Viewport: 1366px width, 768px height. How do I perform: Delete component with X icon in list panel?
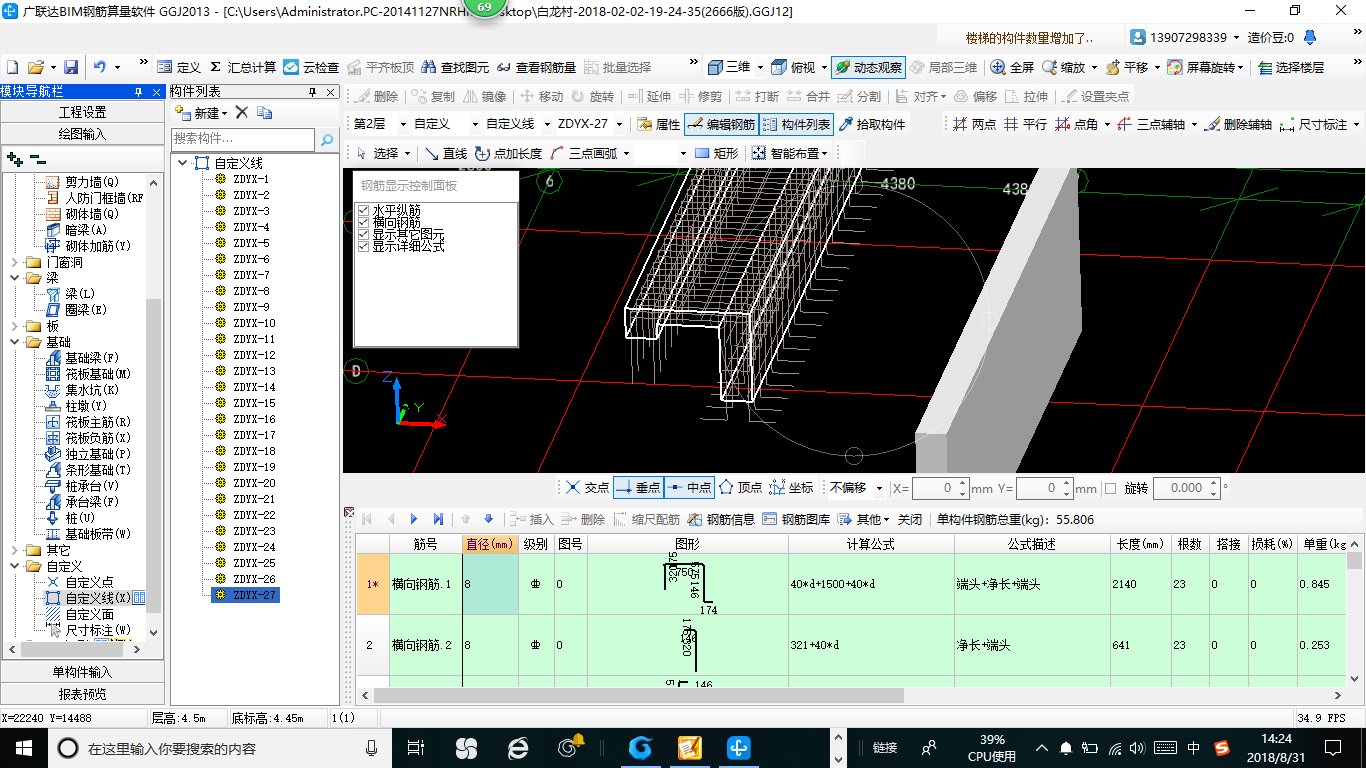coord(242,112)
